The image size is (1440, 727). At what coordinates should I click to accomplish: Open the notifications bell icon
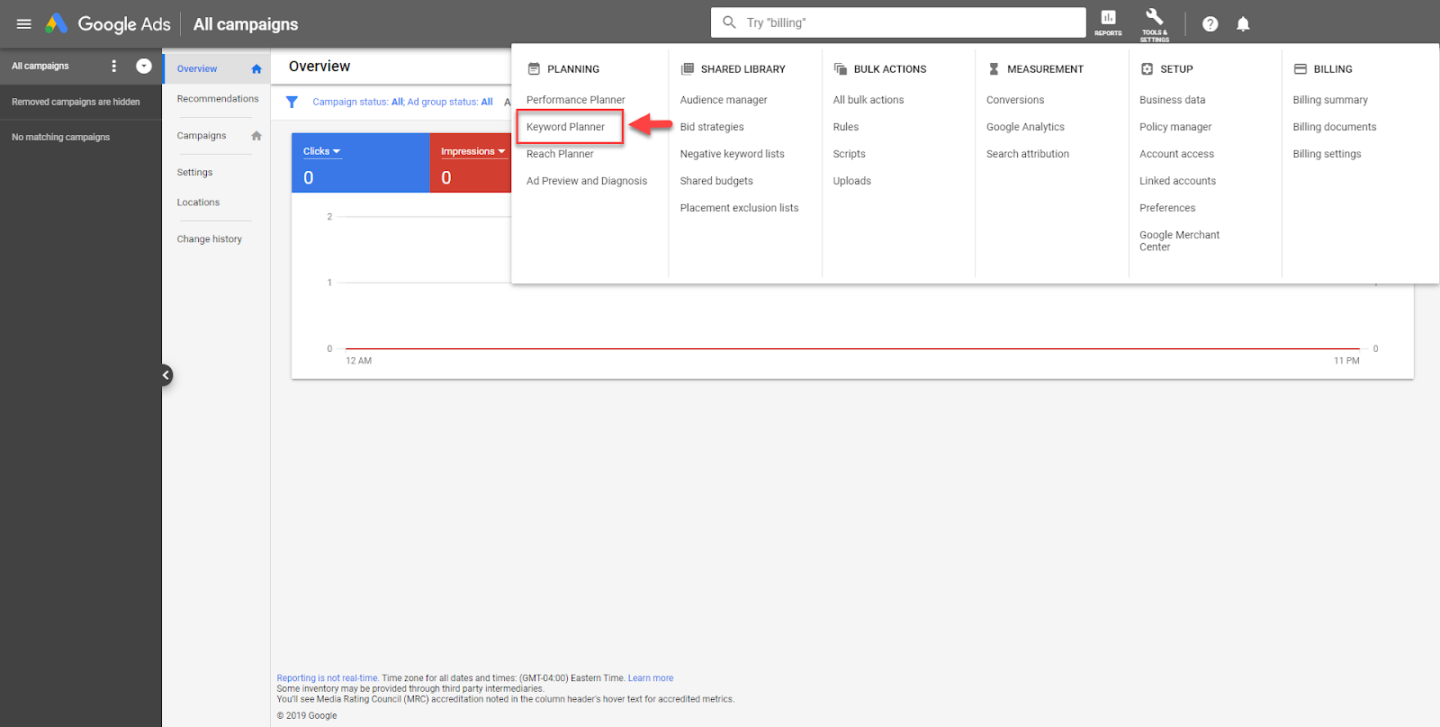click(1243, 24)
